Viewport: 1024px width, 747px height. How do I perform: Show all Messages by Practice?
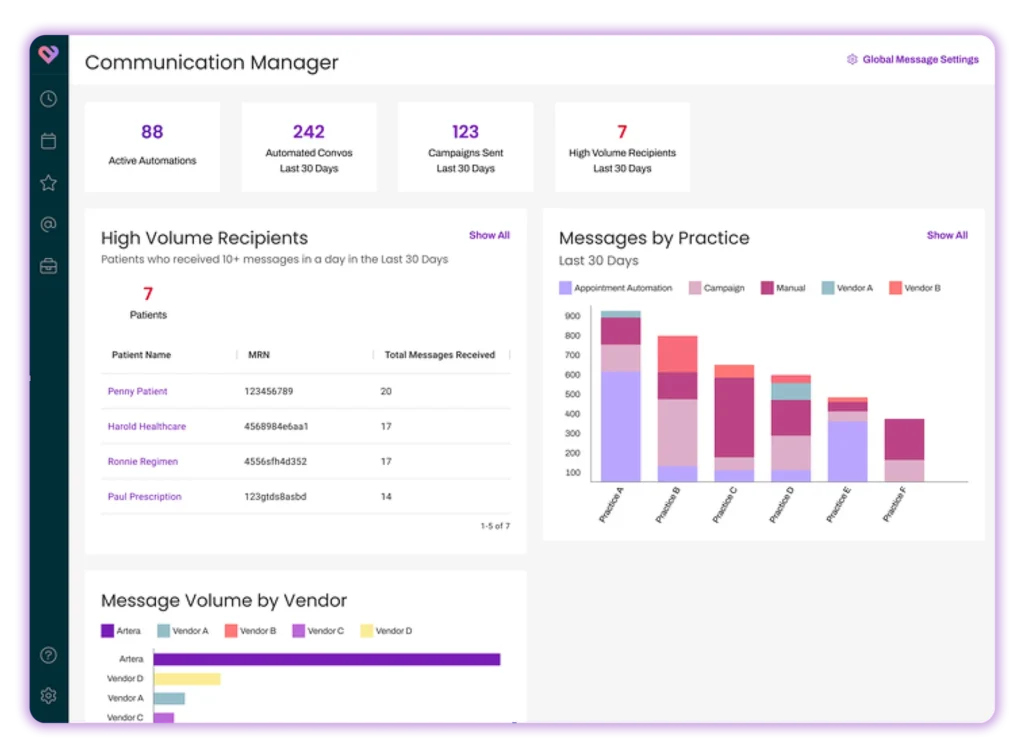946,236
